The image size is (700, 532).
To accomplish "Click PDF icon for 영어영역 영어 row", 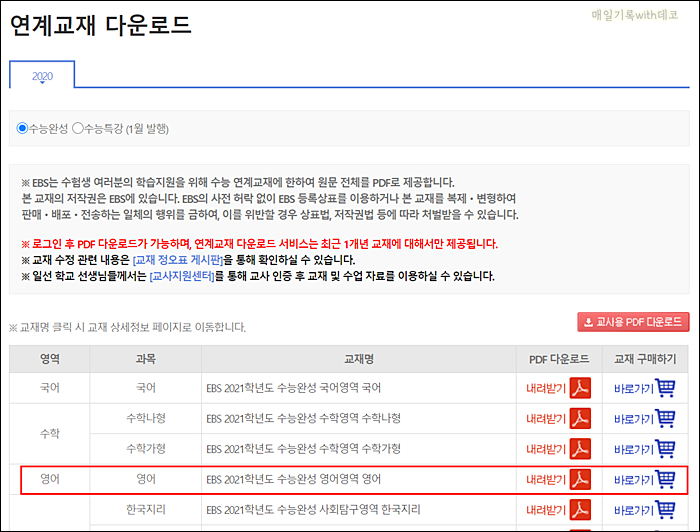I will (x=580, y=479).
